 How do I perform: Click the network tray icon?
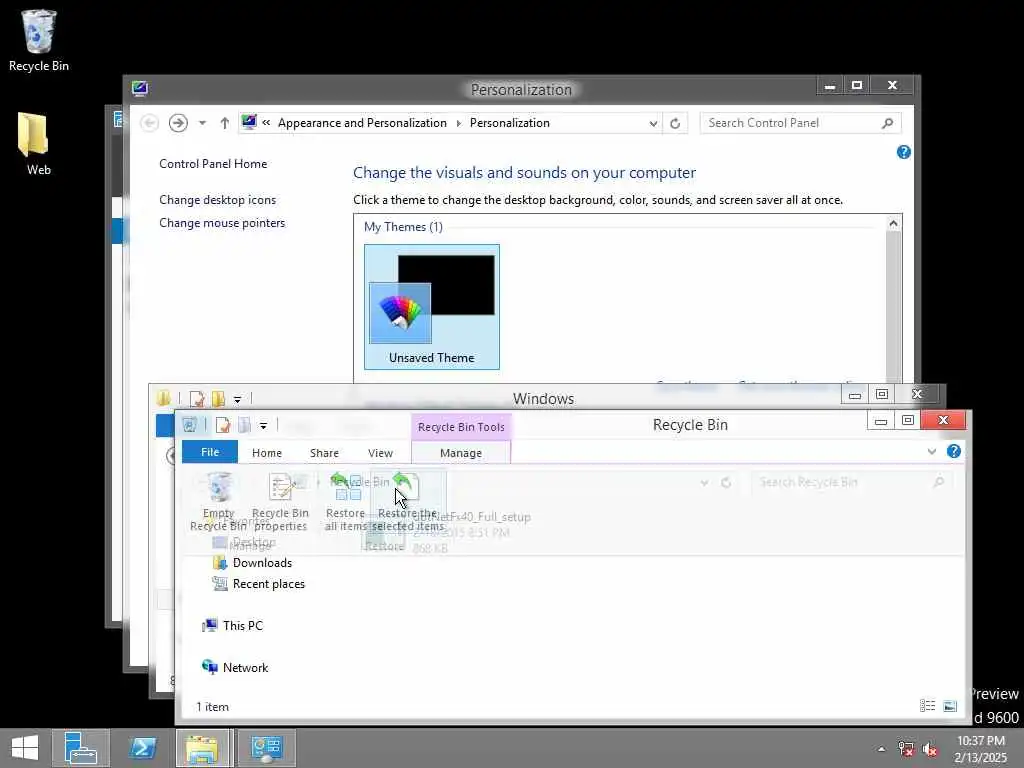(x=905, y=749)
